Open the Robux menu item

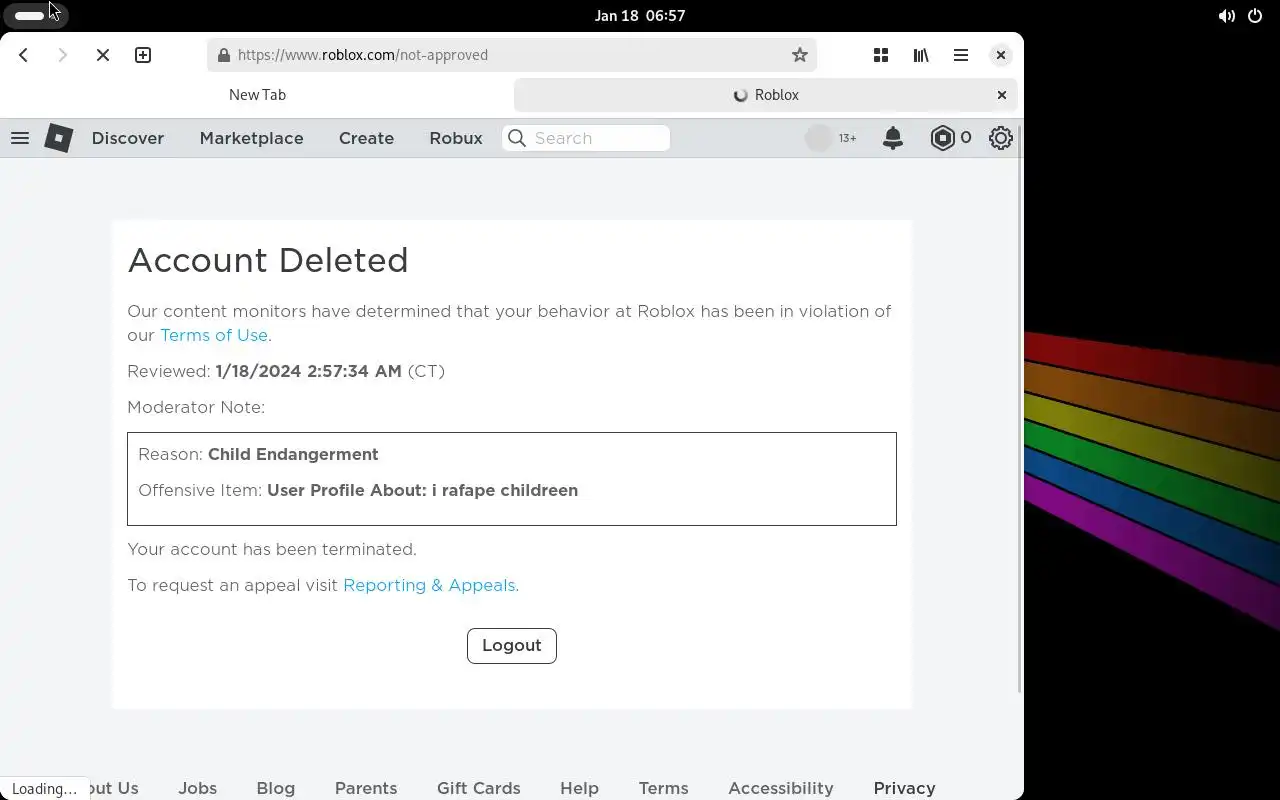click(x=456, y=138)
